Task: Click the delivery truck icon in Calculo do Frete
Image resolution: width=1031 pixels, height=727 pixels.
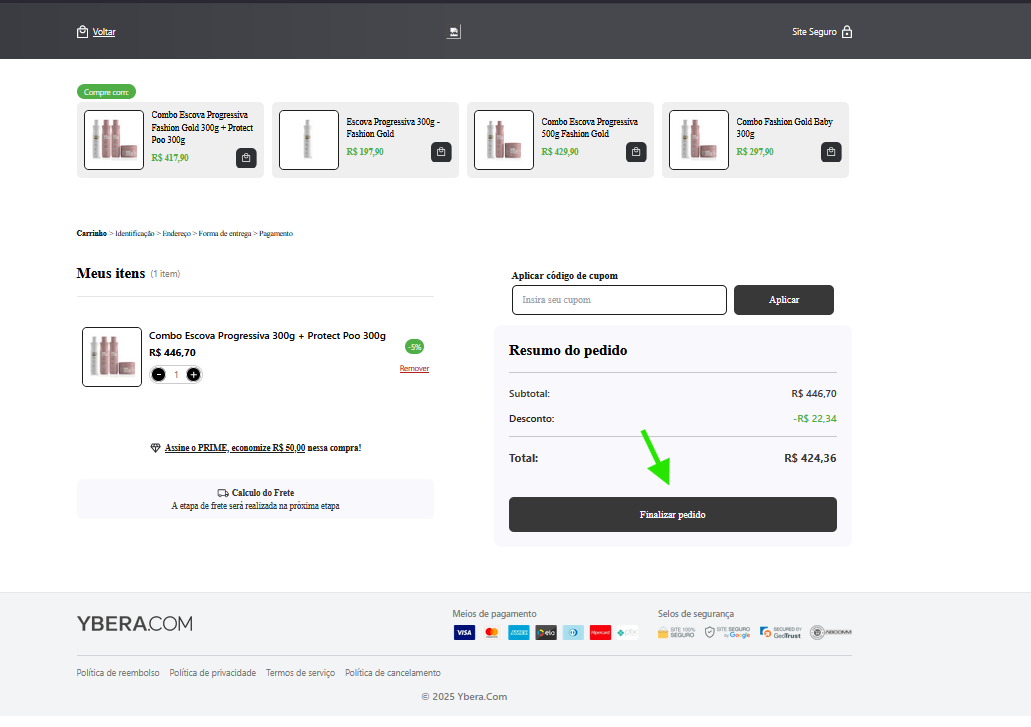Action: [223, 493]
